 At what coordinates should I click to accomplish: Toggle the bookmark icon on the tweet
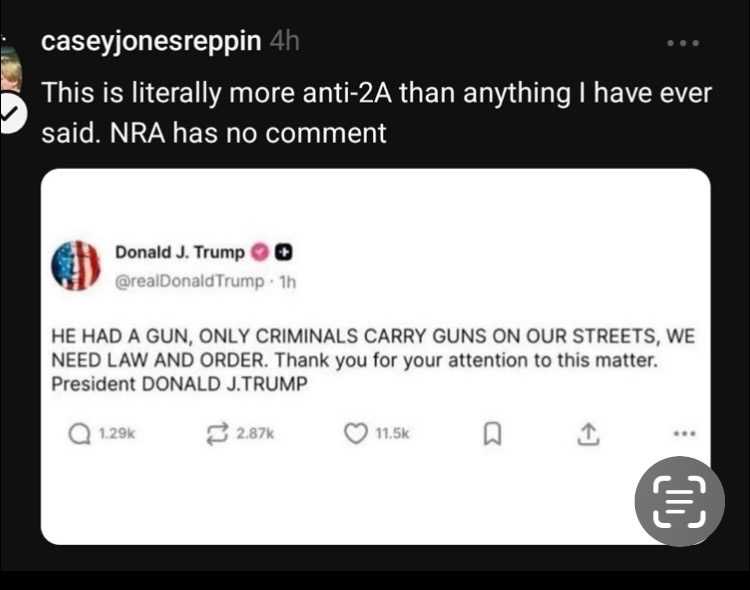click(x=492, y=433)
